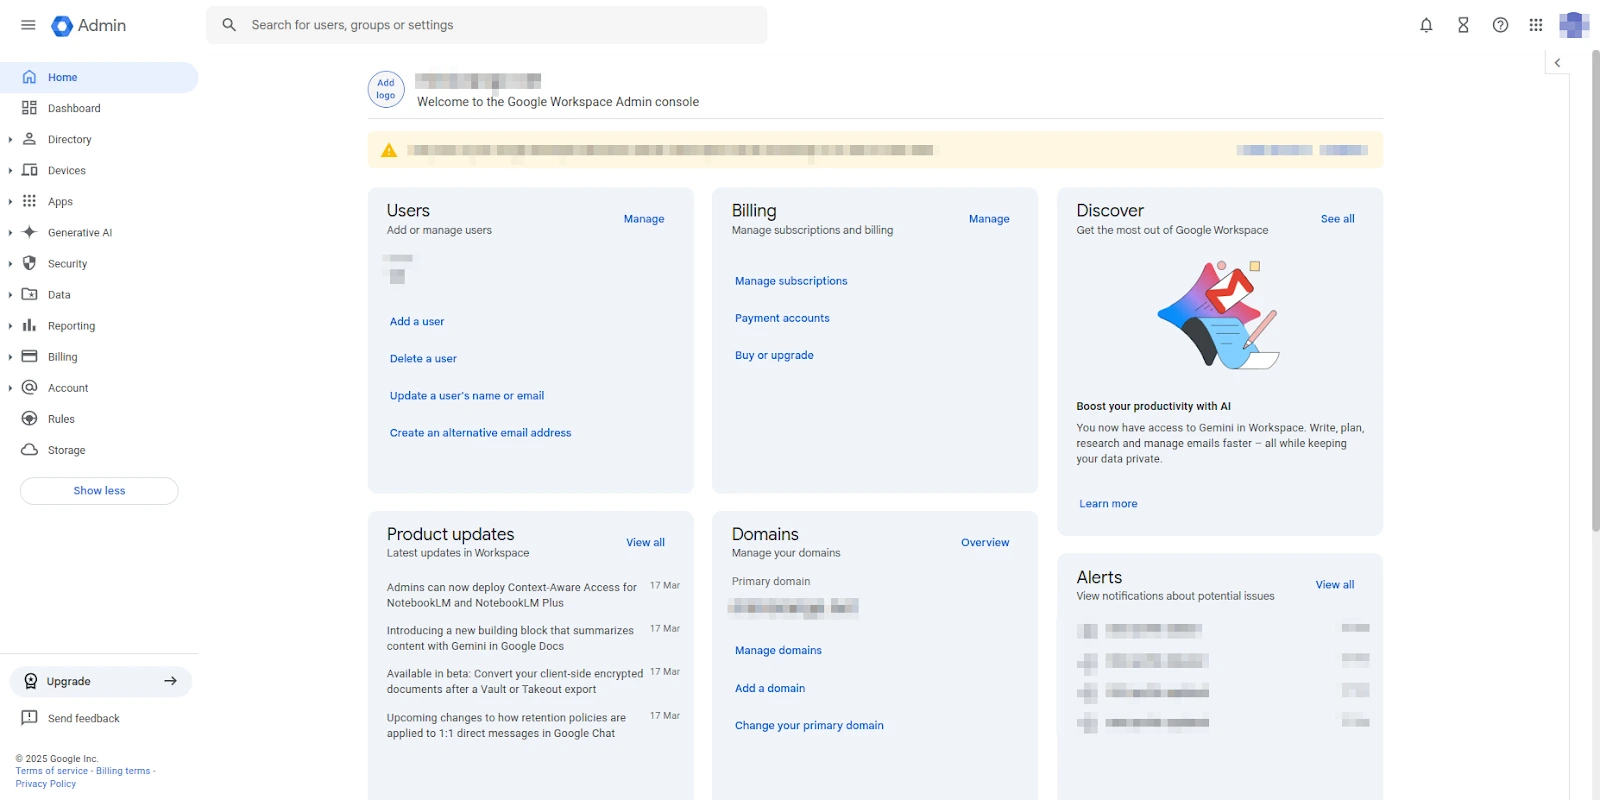Click the Security shield icon
This screenshot has width=1600, height=800.
tap(29, 263)
